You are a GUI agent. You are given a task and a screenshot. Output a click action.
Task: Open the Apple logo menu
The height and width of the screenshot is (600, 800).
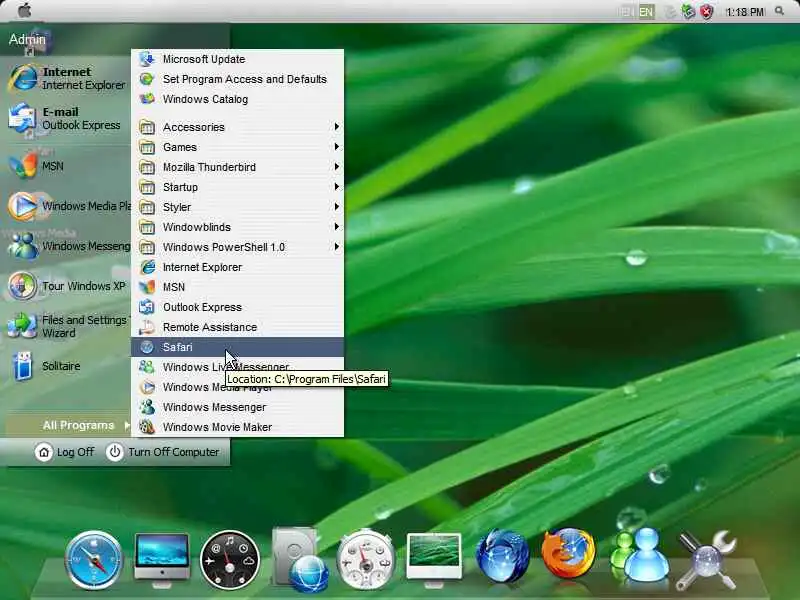click(x=23, y=10)
